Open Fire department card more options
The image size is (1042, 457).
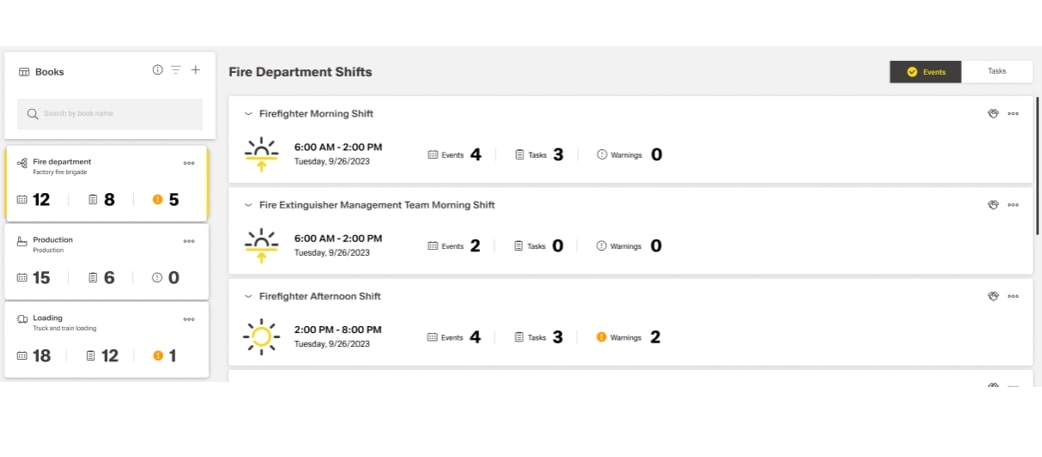189,163
